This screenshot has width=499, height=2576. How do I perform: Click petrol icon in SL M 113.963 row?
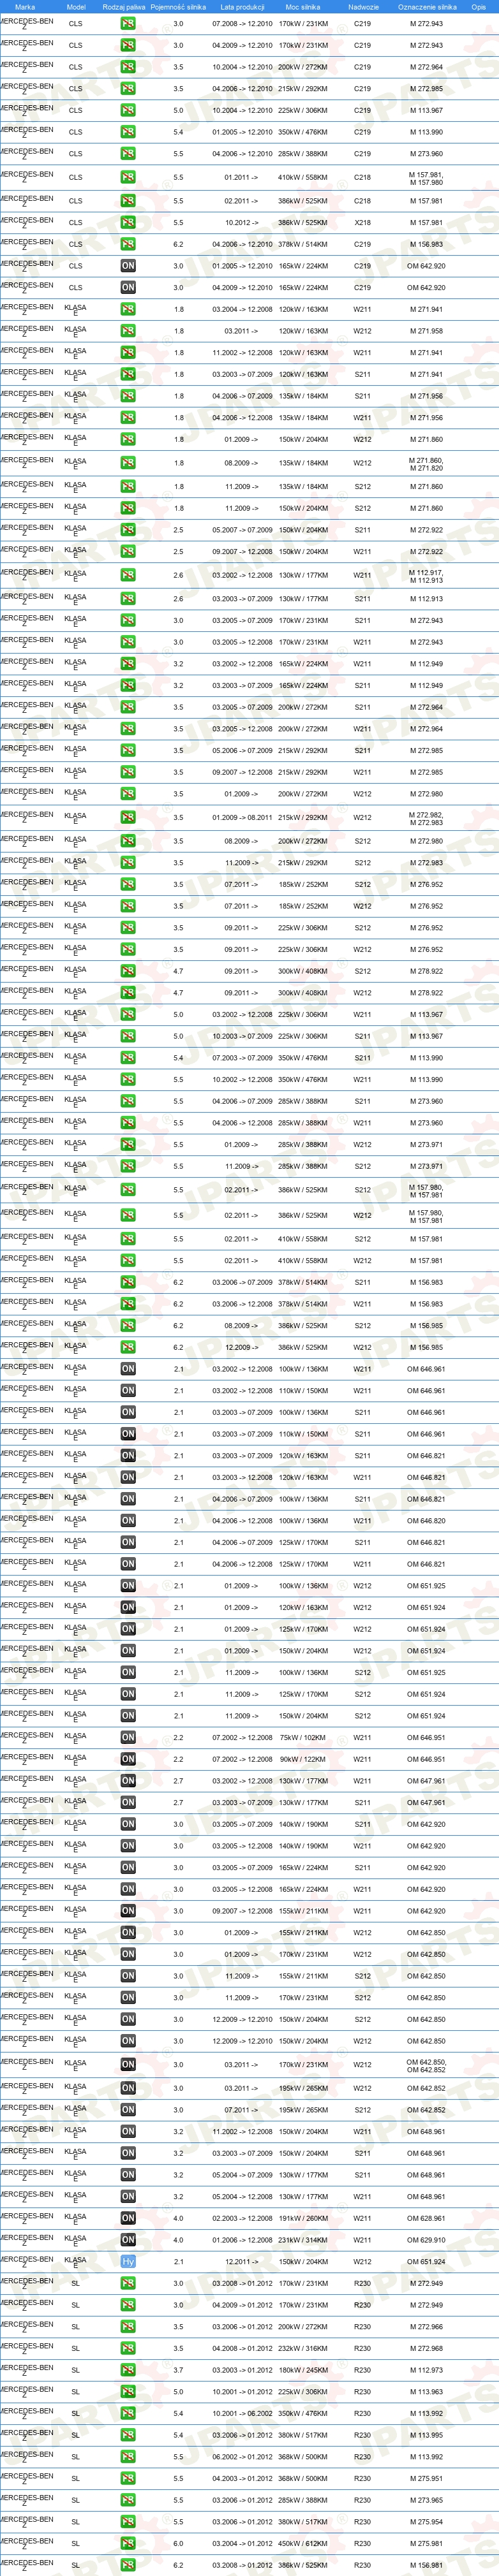tap(128, 2392)
